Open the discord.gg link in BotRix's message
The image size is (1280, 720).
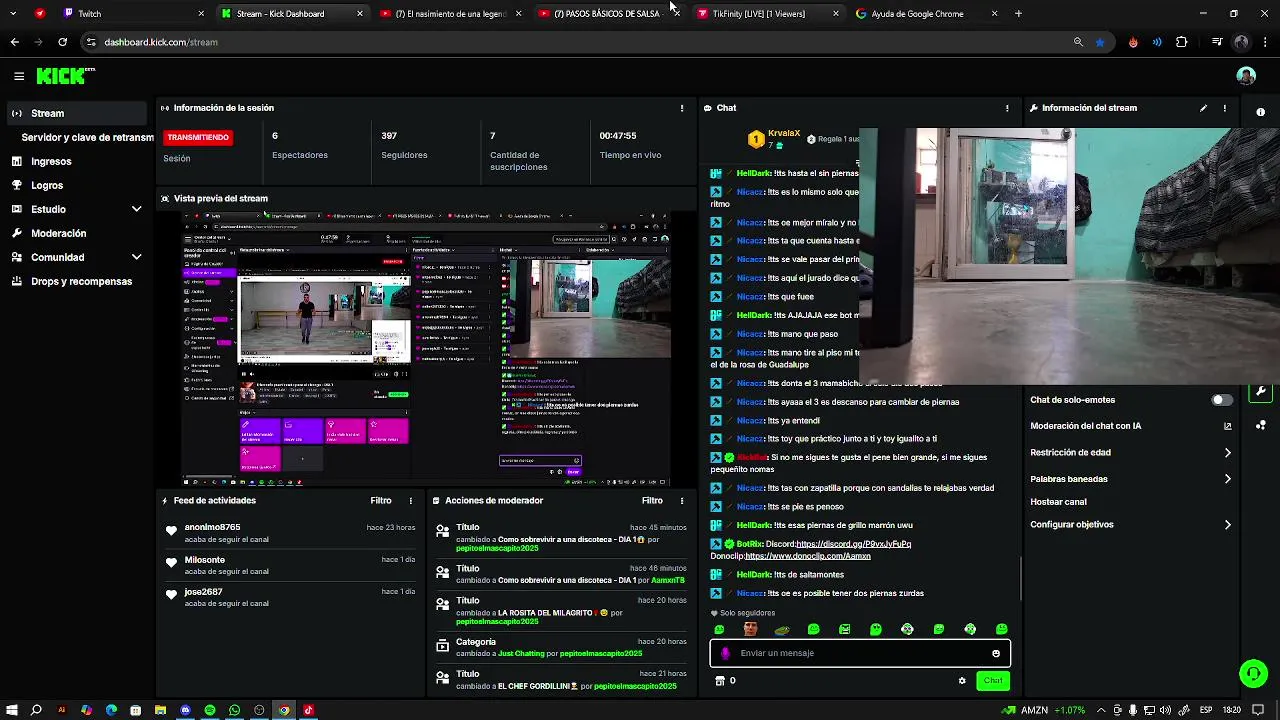tap(853, 544)
